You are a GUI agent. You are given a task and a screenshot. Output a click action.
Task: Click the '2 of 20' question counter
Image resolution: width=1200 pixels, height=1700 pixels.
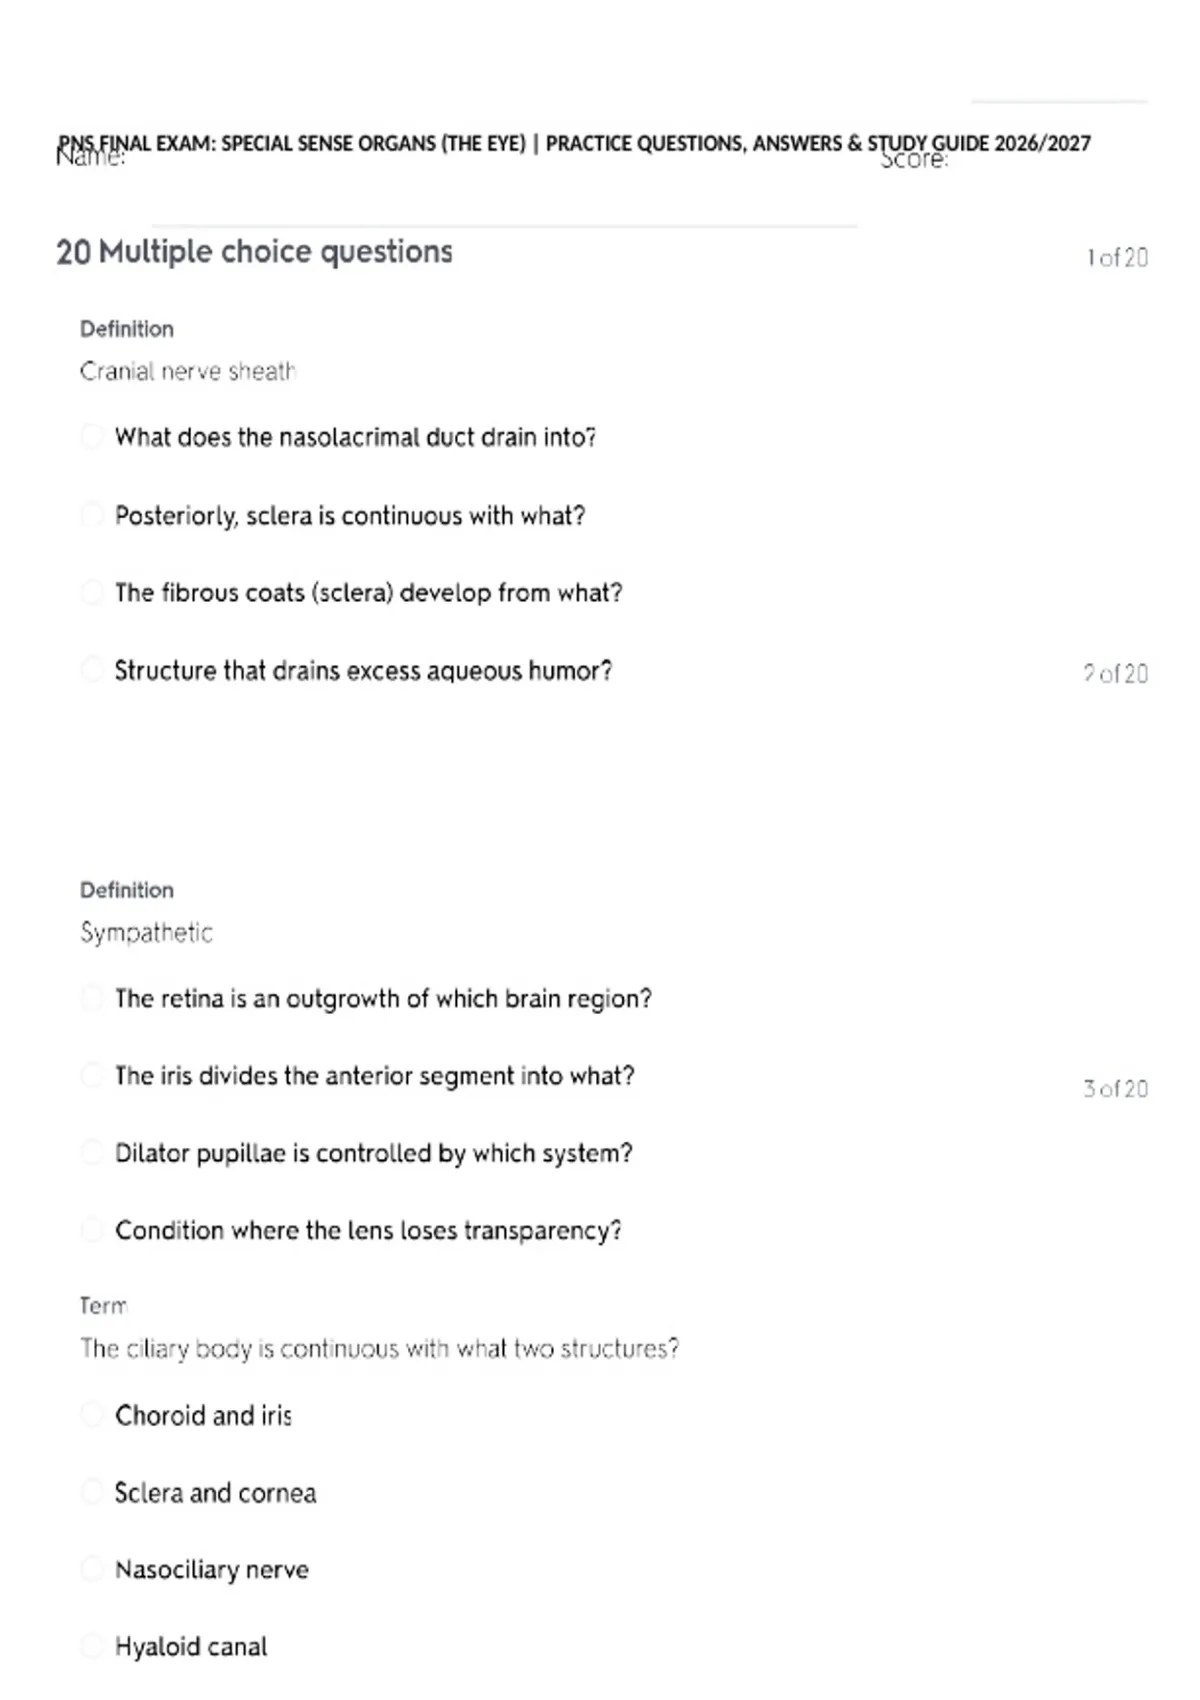1116,674
